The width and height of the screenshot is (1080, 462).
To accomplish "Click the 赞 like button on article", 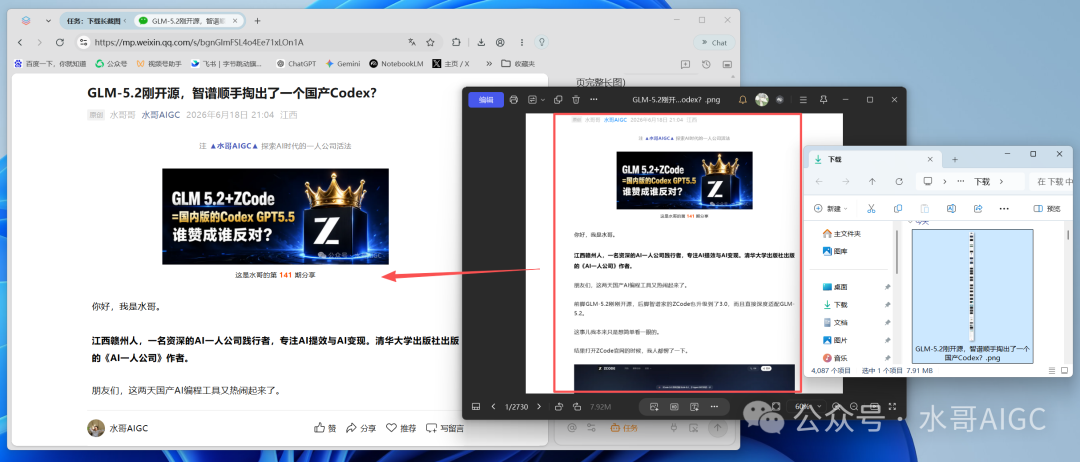I will [325, 428].
